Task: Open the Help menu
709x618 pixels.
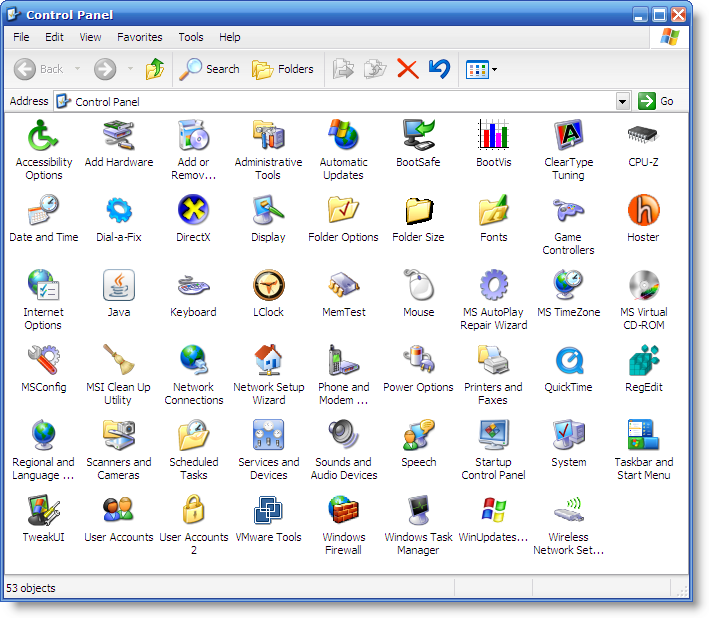Action: 230,37
